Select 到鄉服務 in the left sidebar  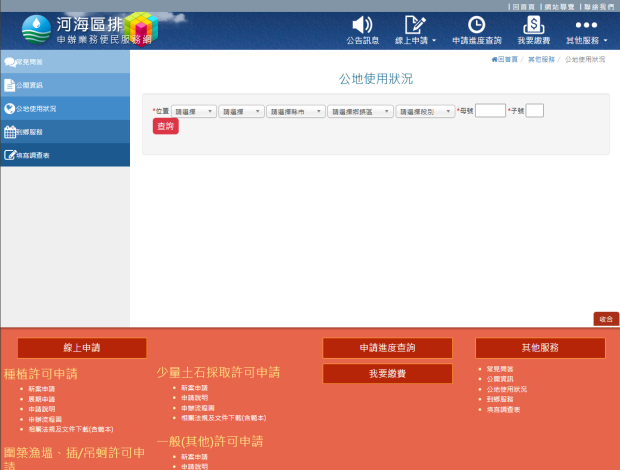tap(65, 132)
